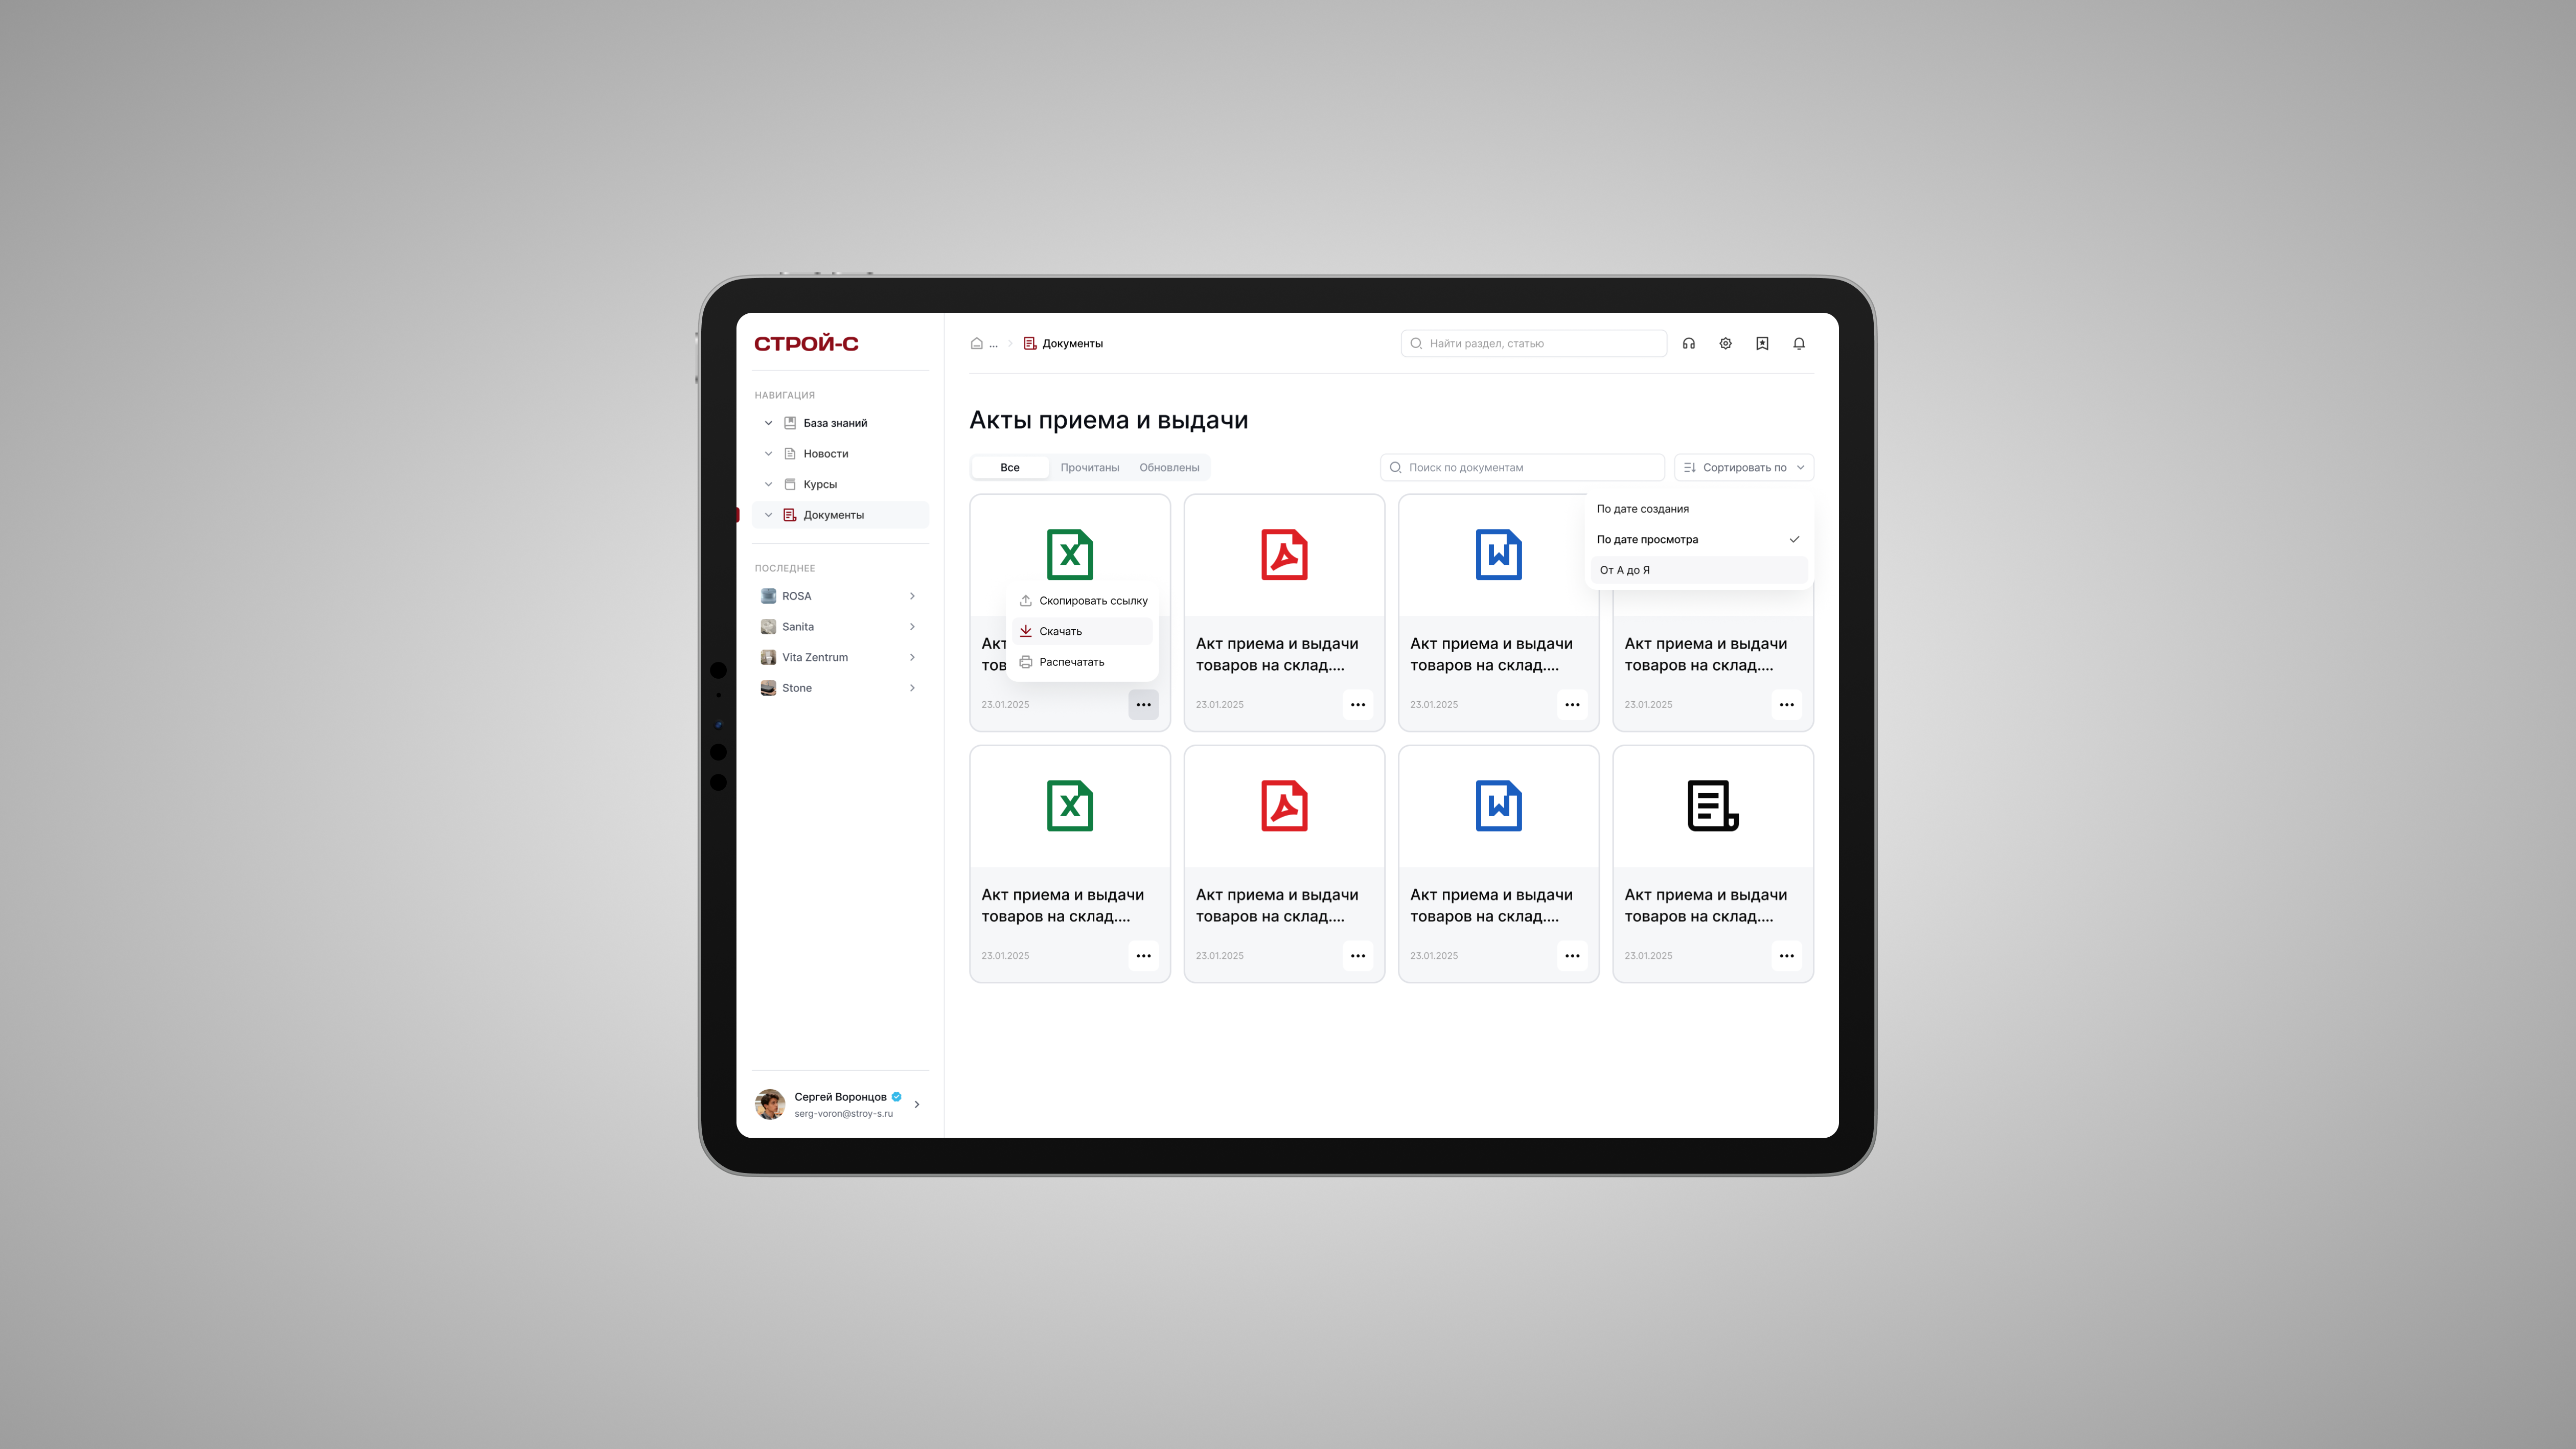Open 'Сортировать по' dropdown
The image size is (2576, 1449).
pyautogui.click(x=1743, y=467)
